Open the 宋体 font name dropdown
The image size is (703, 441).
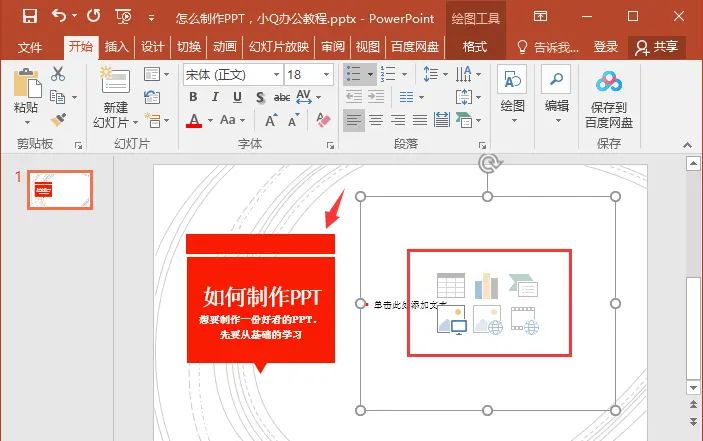pyautogui.click(x=277, y=74)
